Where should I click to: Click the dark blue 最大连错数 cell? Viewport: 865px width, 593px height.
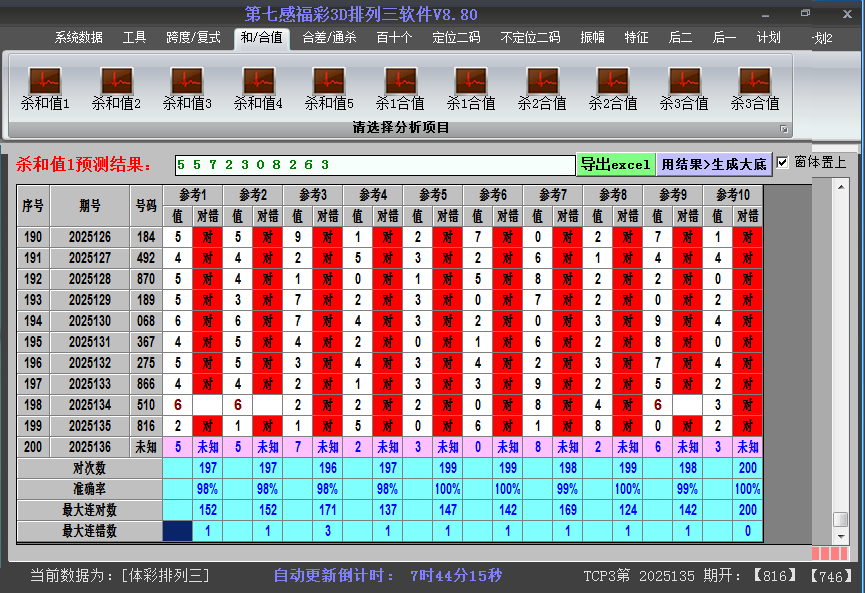coord(178,531)
